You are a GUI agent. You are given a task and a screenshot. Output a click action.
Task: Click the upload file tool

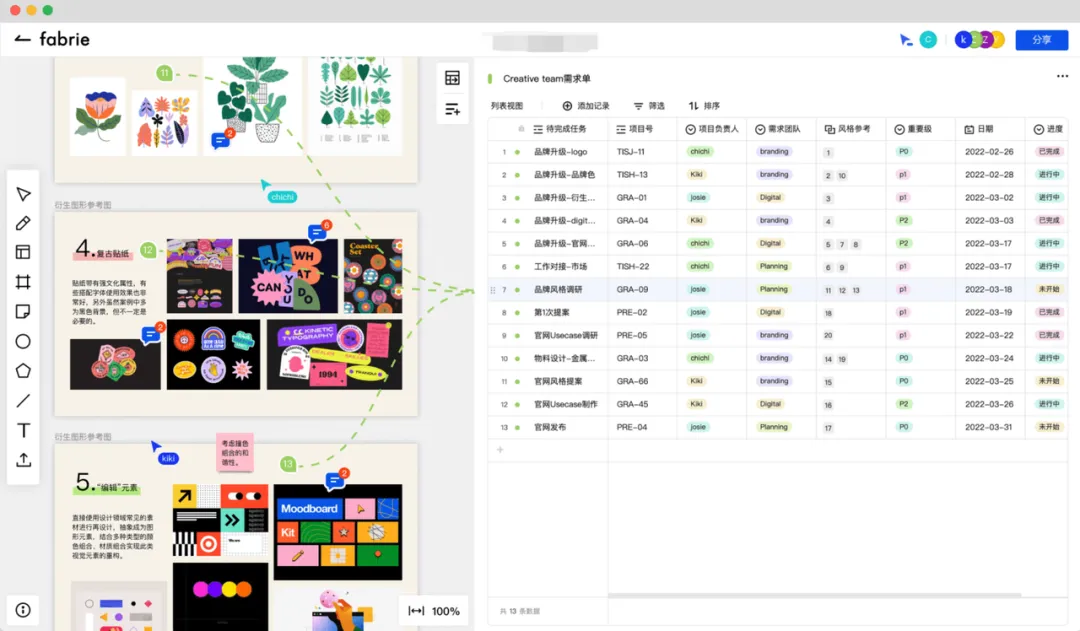point(23,460)
